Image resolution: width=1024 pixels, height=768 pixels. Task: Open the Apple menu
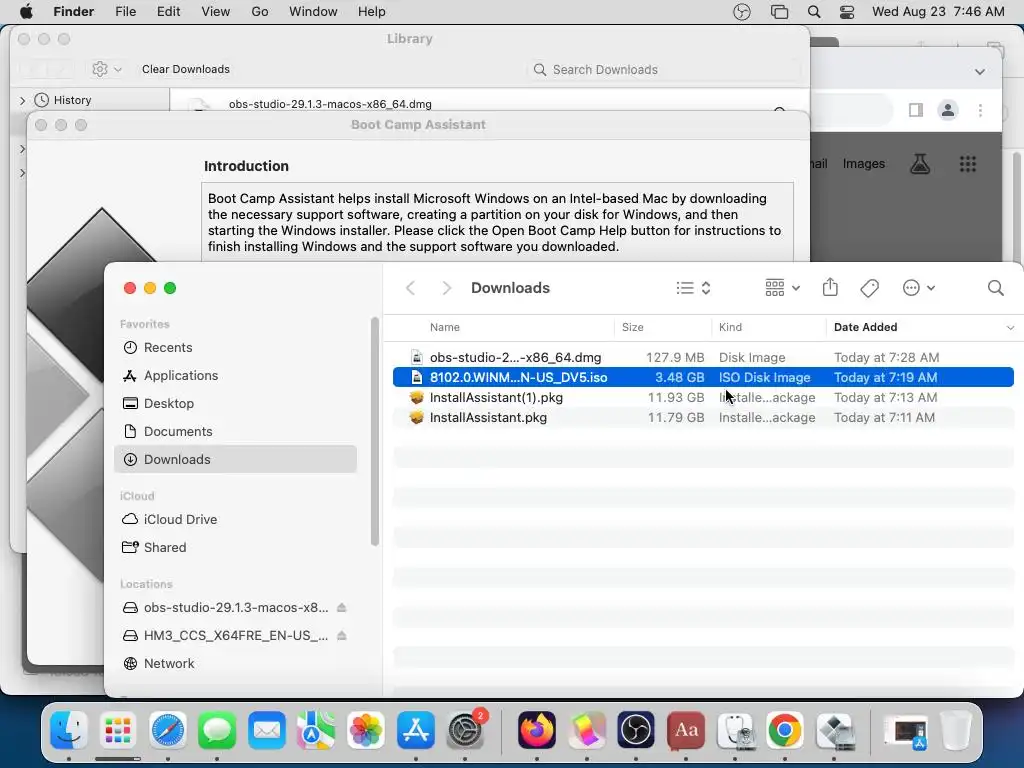click(x=26, y=12)
